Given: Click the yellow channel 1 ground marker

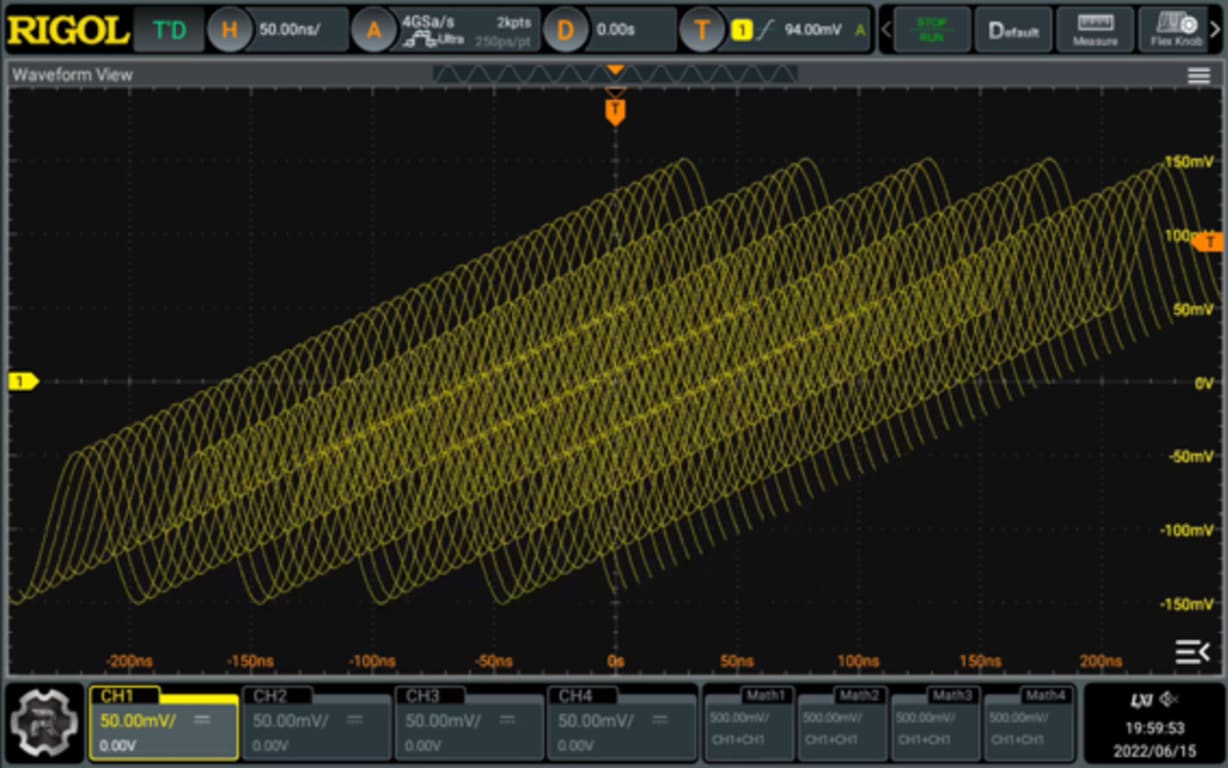Looking at the screenshot, I should [22, 381].
